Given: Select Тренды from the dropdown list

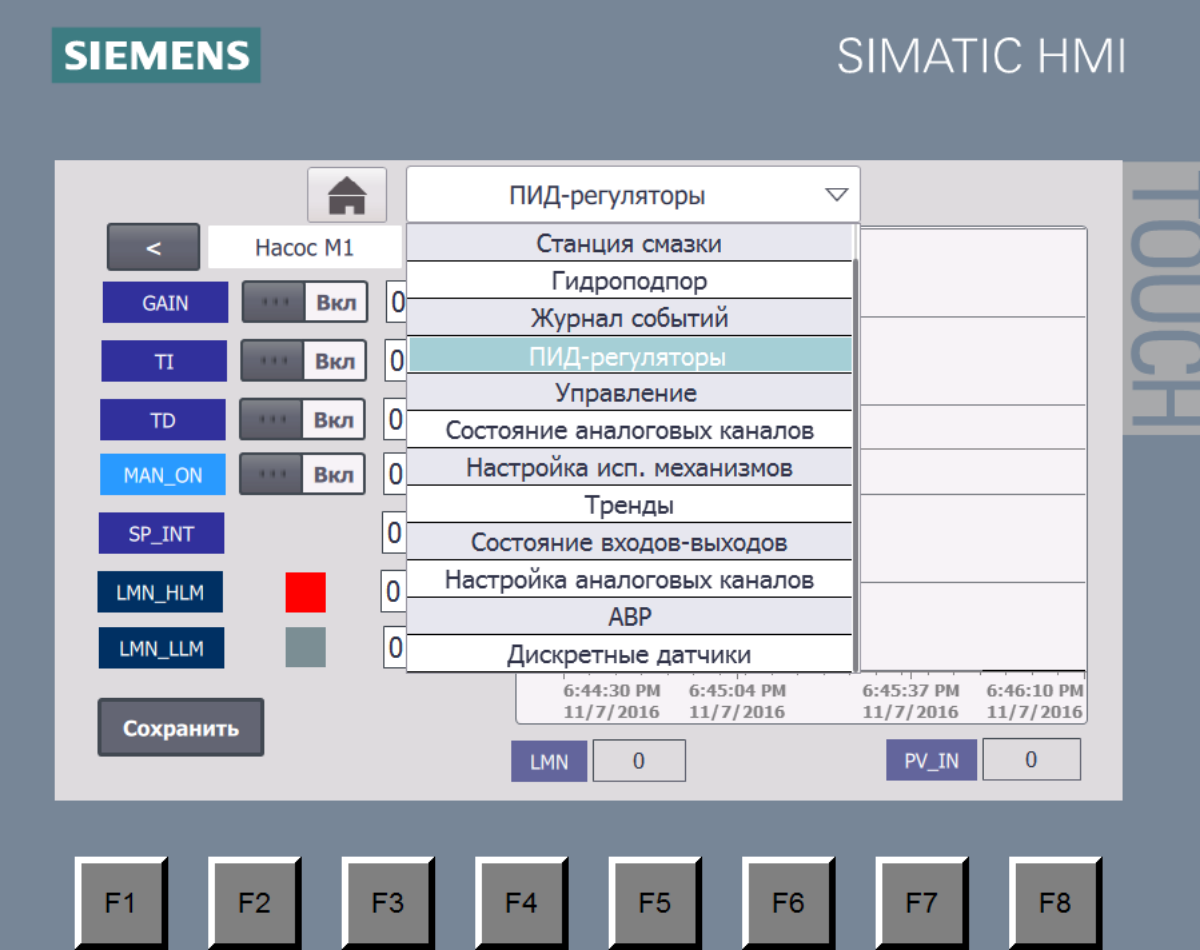Looking at the screenshot, I should click(629, 505).
